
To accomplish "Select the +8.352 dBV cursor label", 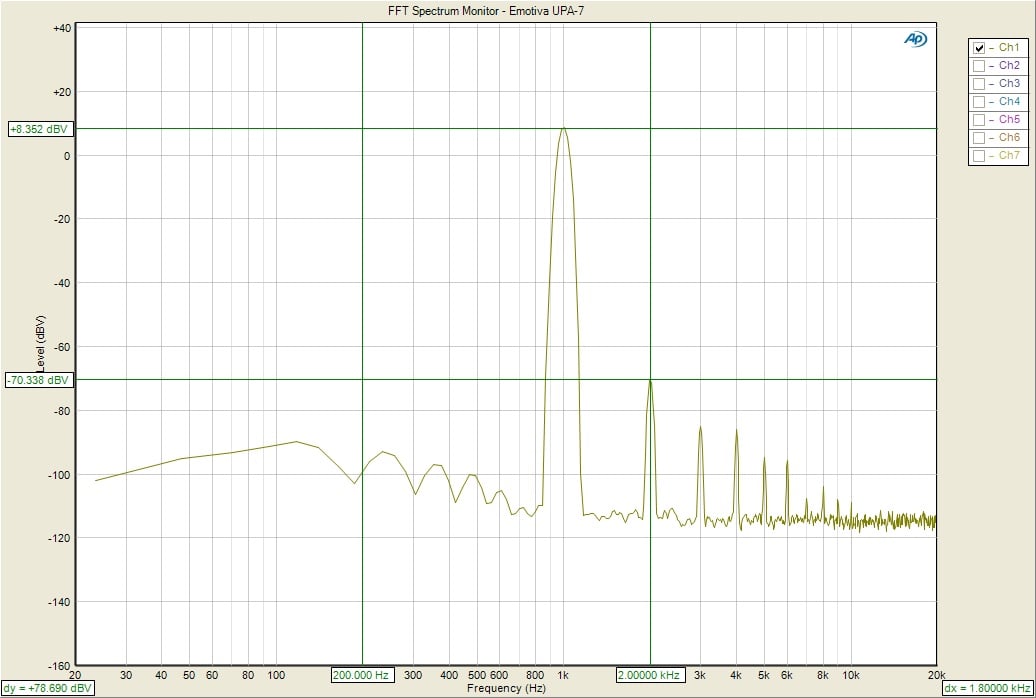I will pyautogui.click(x=38, y=129).
